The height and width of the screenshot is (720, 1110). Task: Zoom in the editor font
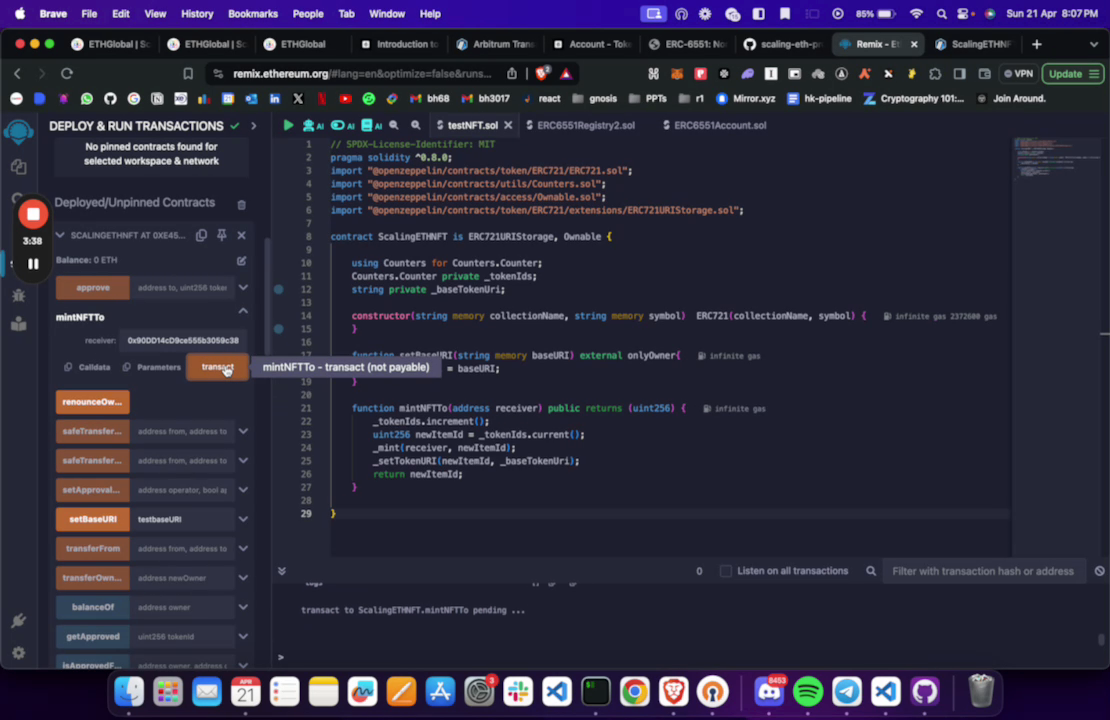(416, 125)
